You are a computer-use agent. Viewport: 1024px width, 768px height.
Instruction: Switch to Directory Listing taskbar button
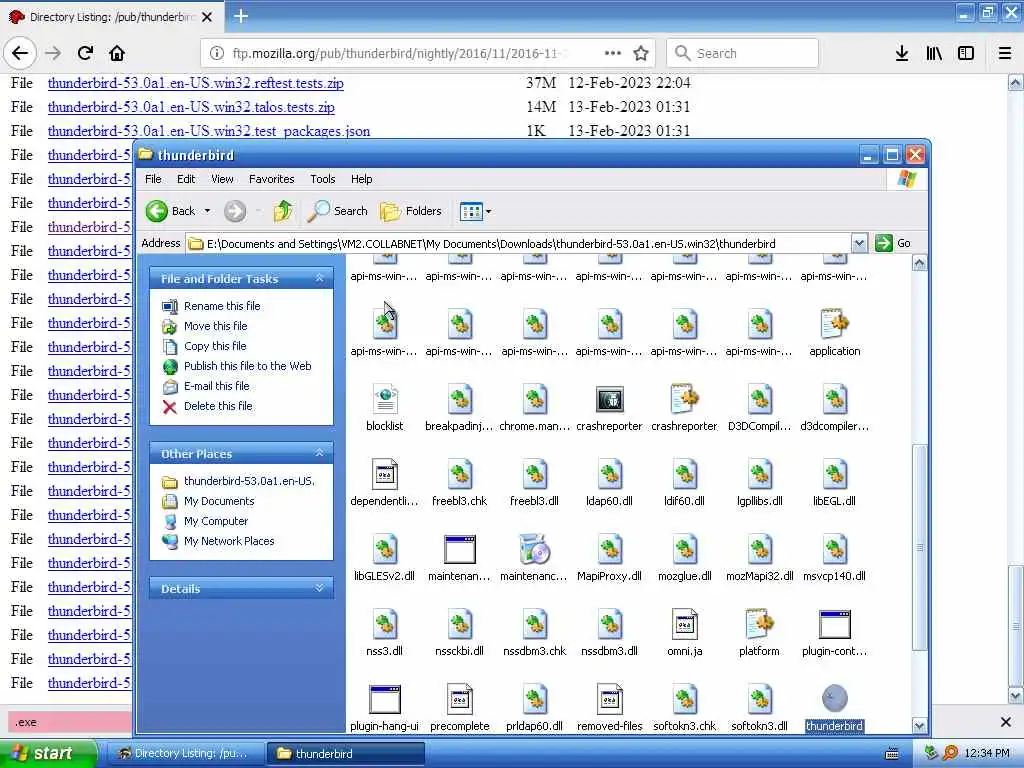pyautogui.click(x=184, y=754)
